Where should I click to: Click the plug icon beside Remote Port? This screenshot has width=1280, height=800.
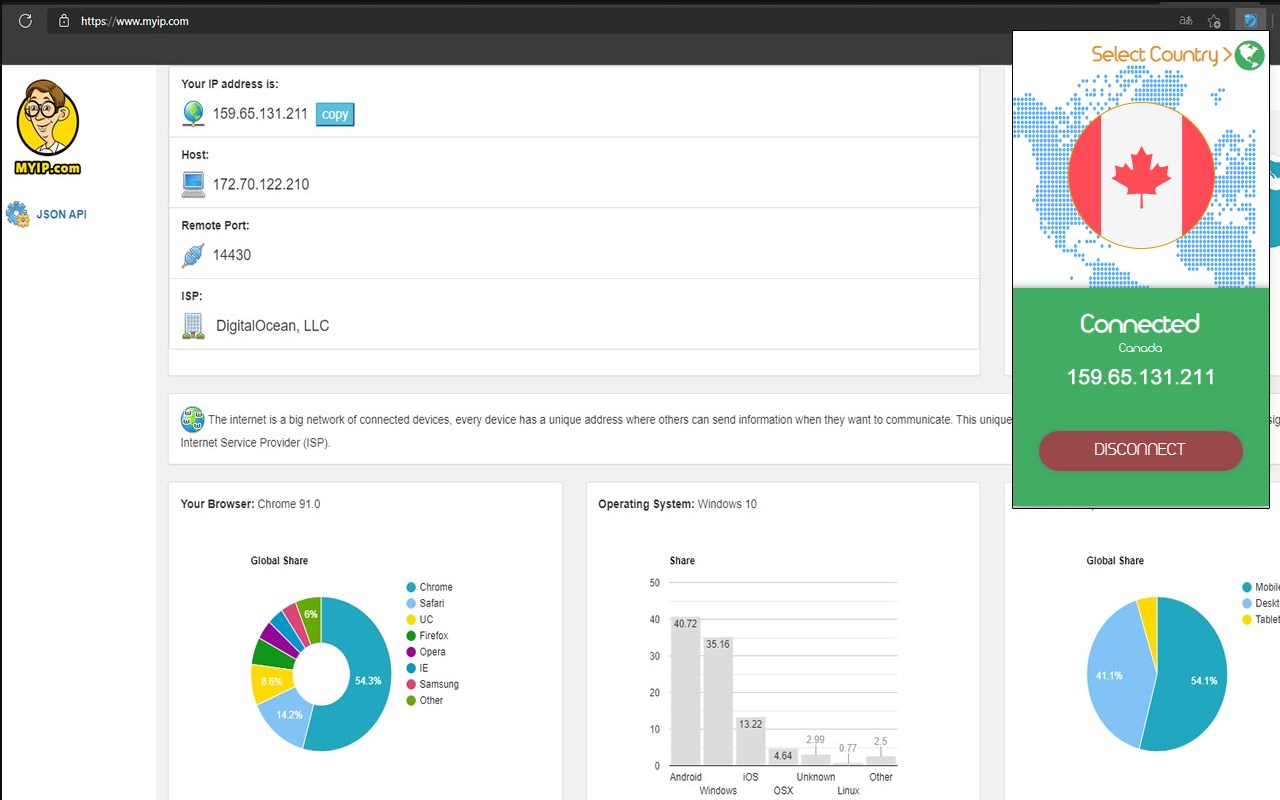[193, 255]
